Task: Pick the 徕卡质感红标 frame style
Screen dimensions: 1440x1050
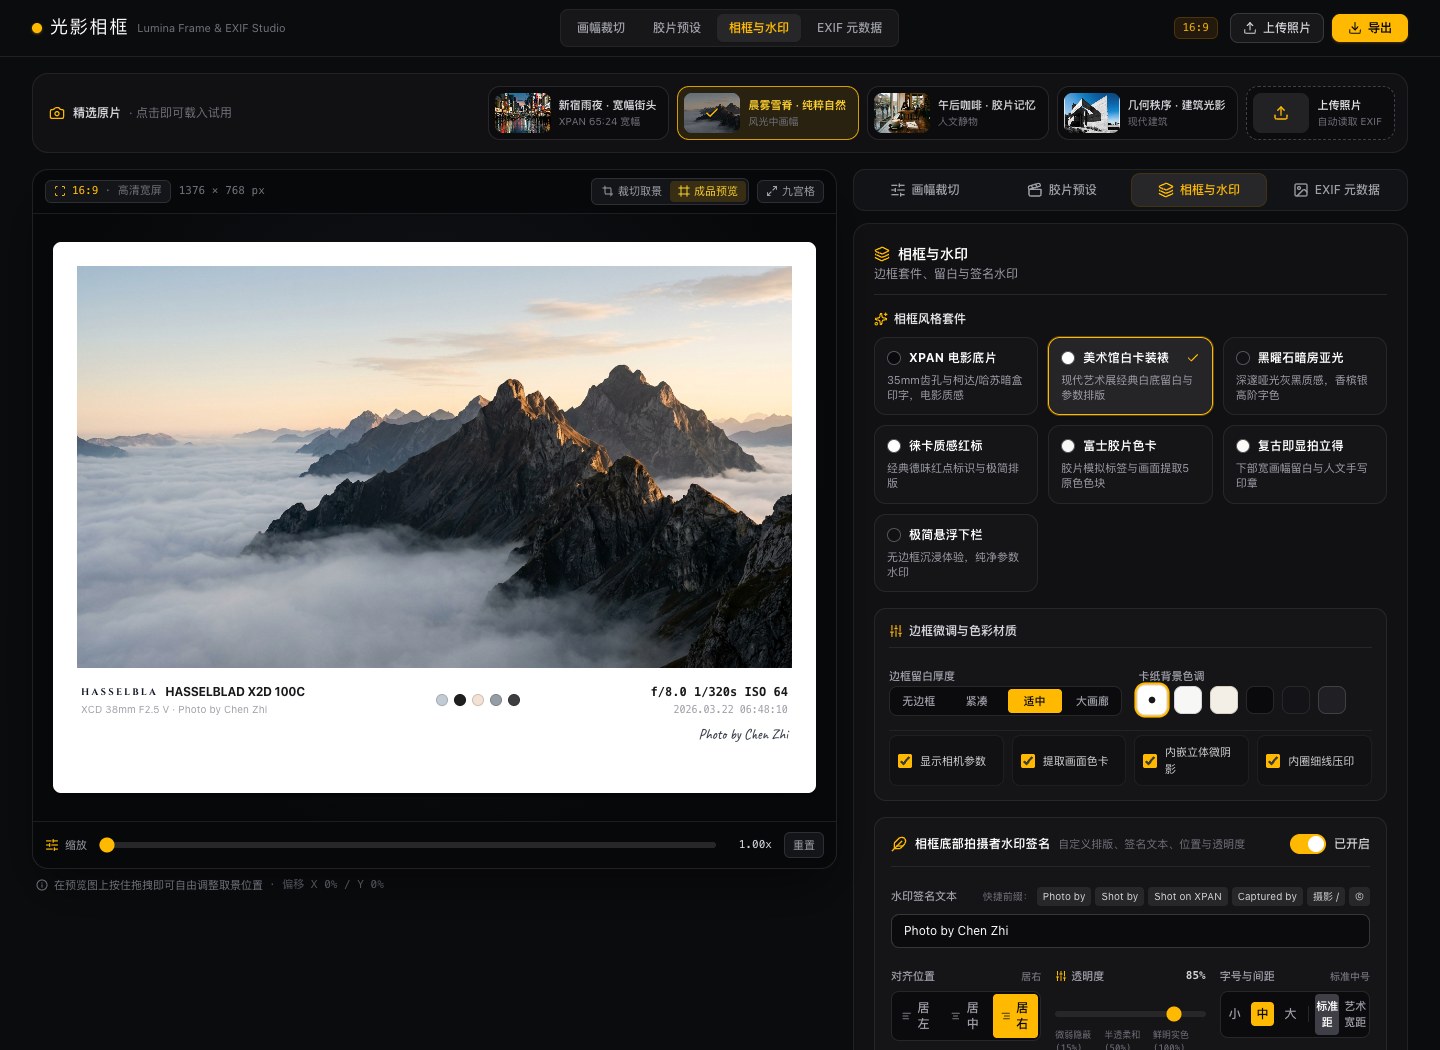Action: click(955, 464)
